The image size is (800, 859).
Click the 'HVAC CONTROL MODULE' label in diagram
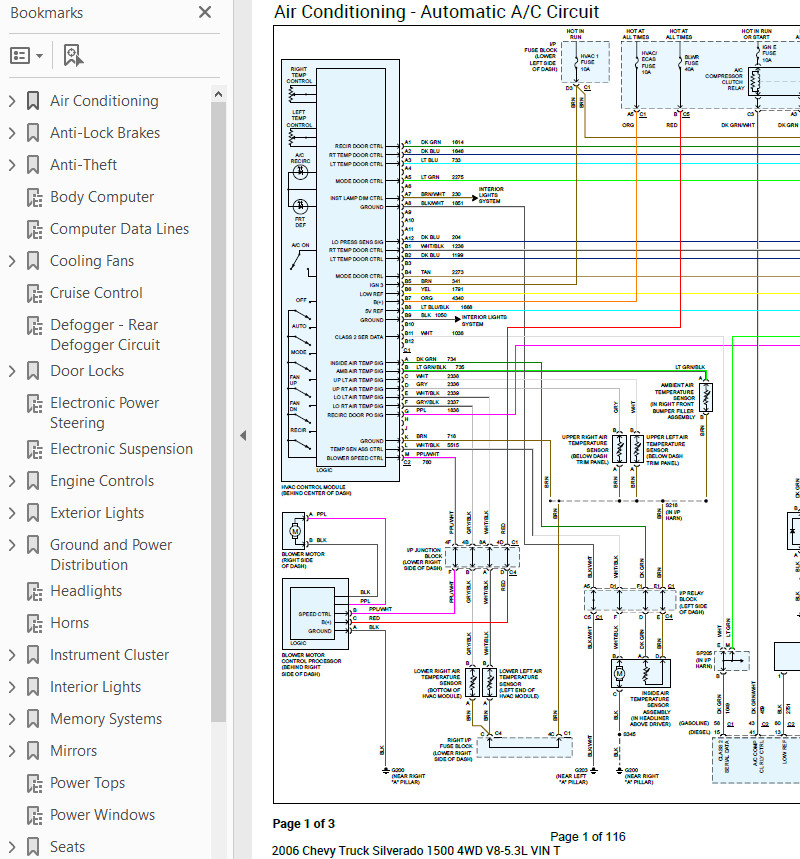tap(313, 486)
